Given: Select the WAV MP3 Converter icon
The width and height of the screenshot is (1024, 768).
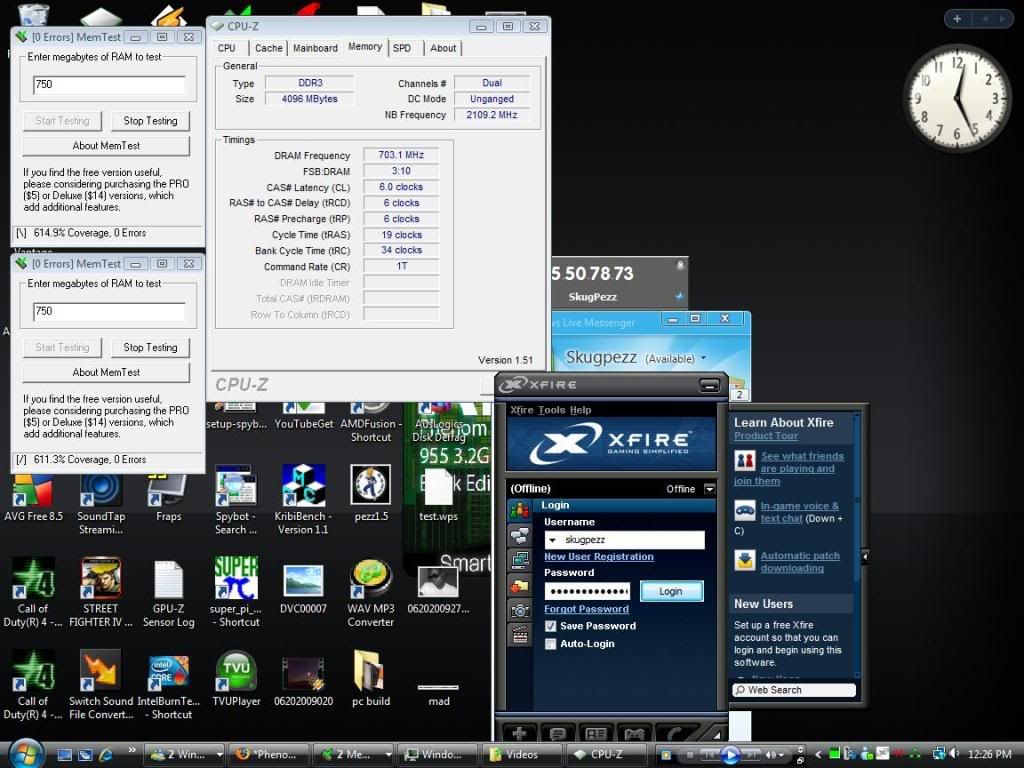Looking at the screenshot, I should (370, 593).
